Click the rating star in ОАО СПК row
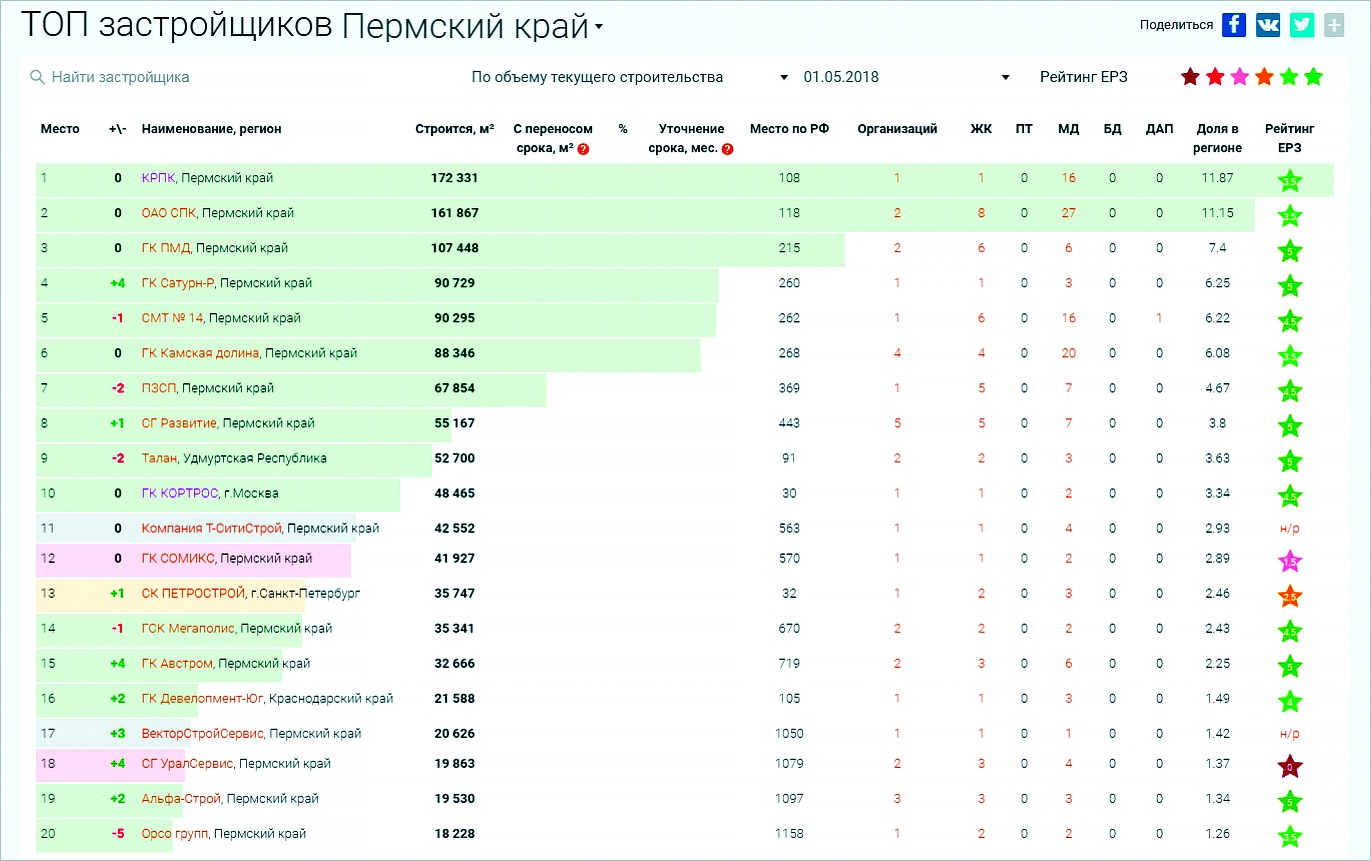The image size is (1371, 861). point(1290,216)
